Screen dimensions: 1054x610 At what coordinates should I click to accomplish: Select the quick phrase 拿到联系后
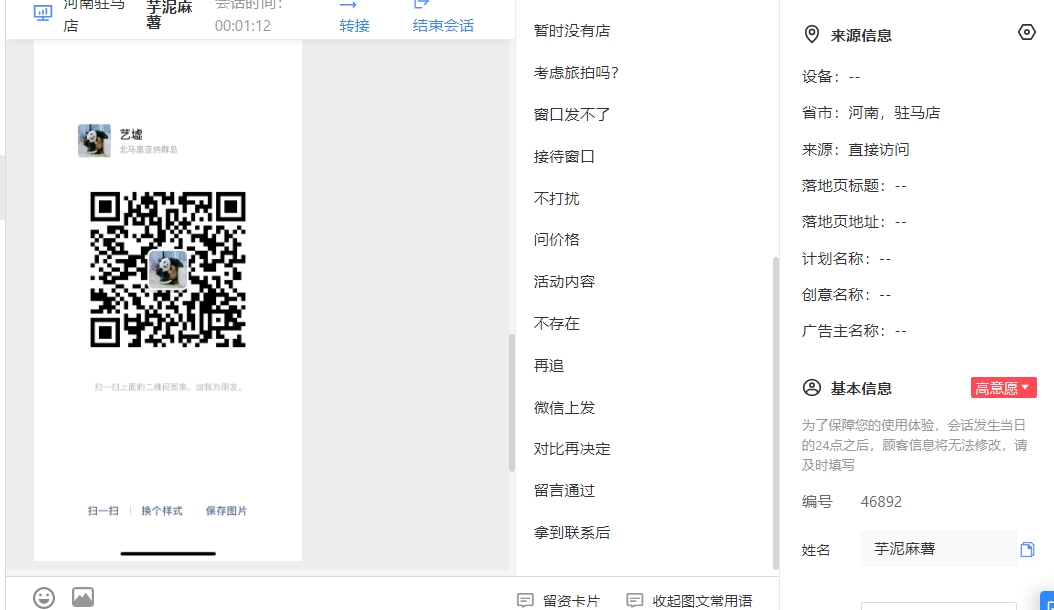click(571, 533)
